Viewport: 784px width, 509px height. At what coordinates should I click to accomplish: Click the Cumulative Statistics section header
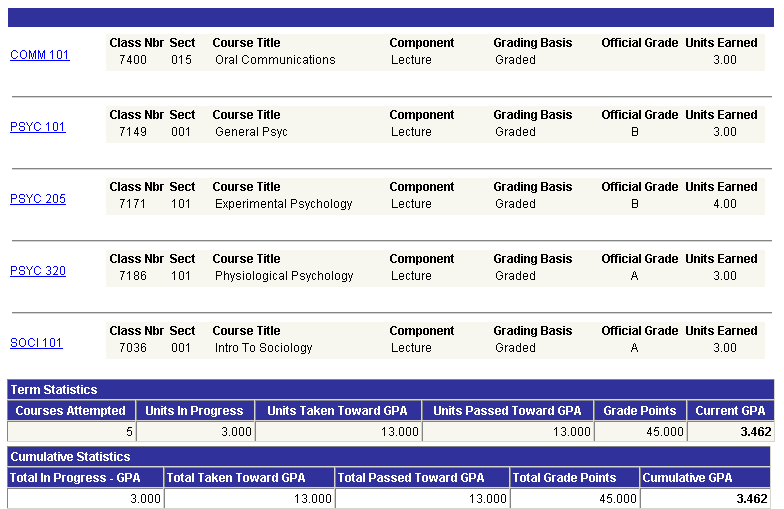70,457
